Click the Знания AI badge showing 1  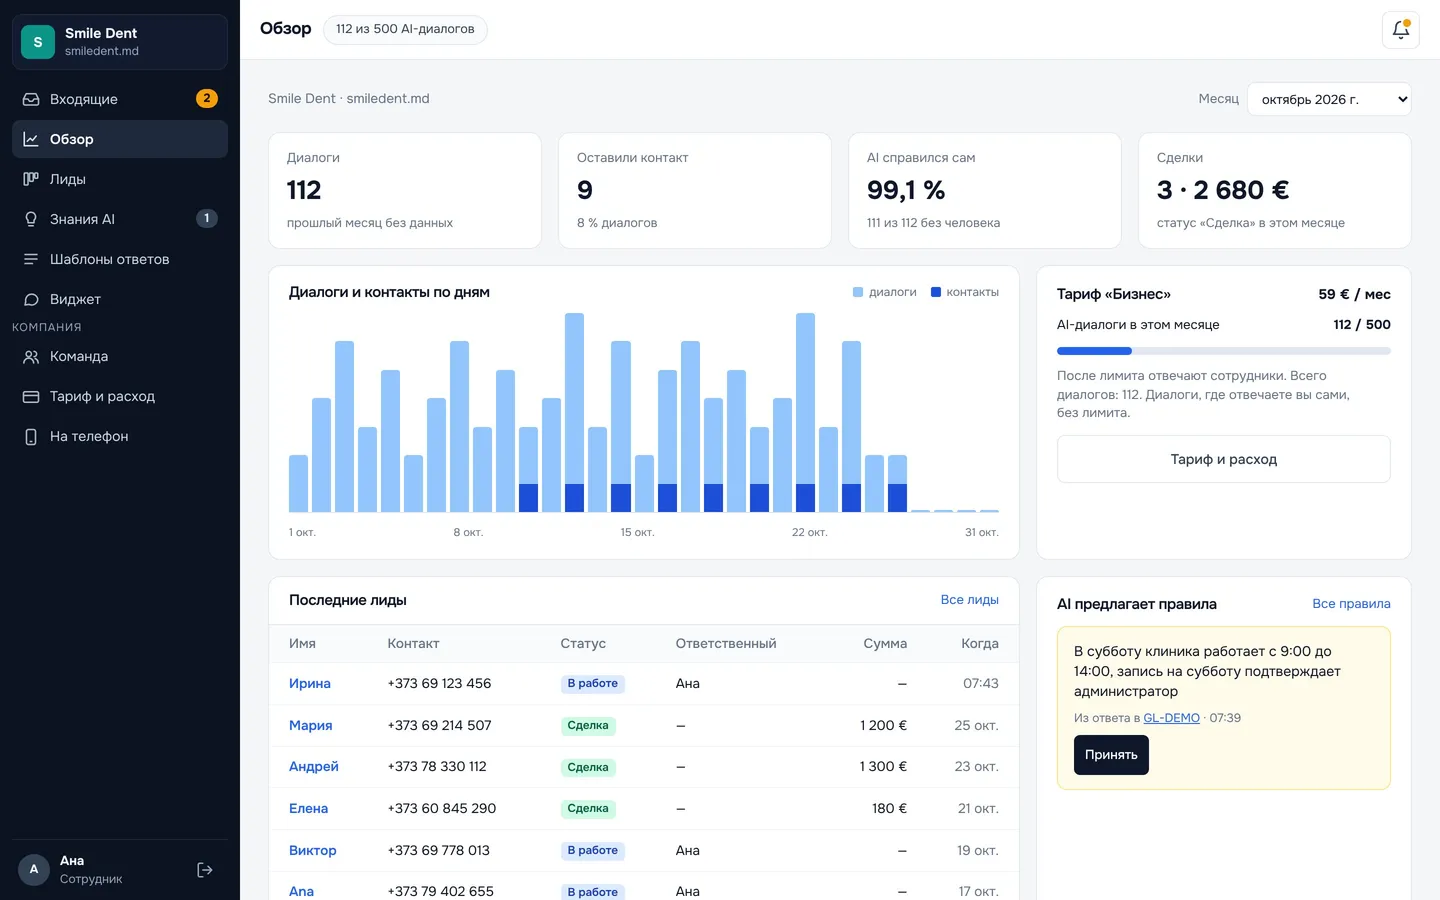[207, 218]
